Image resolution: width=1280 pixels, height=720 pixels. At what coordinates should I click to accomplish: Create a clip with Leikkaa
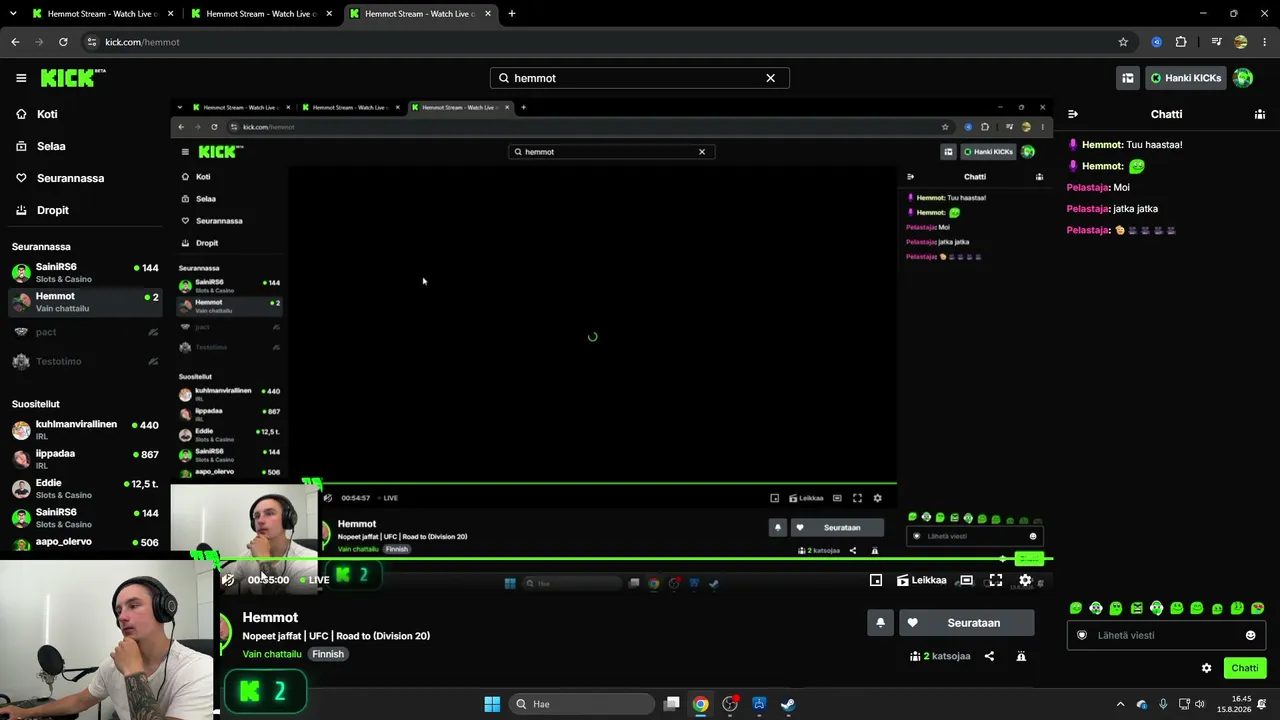(922, 580)
